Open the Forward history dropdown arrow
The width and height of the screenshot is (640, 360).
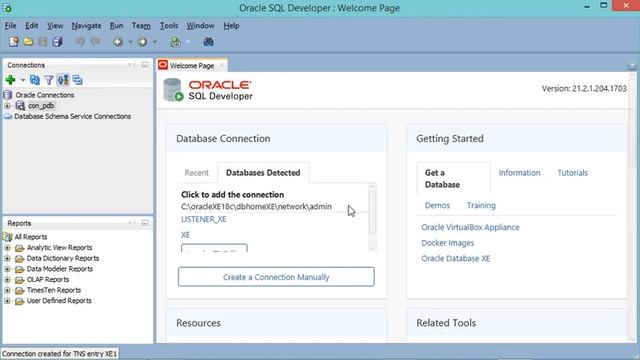pyautogui.click(x=154, y=42)
